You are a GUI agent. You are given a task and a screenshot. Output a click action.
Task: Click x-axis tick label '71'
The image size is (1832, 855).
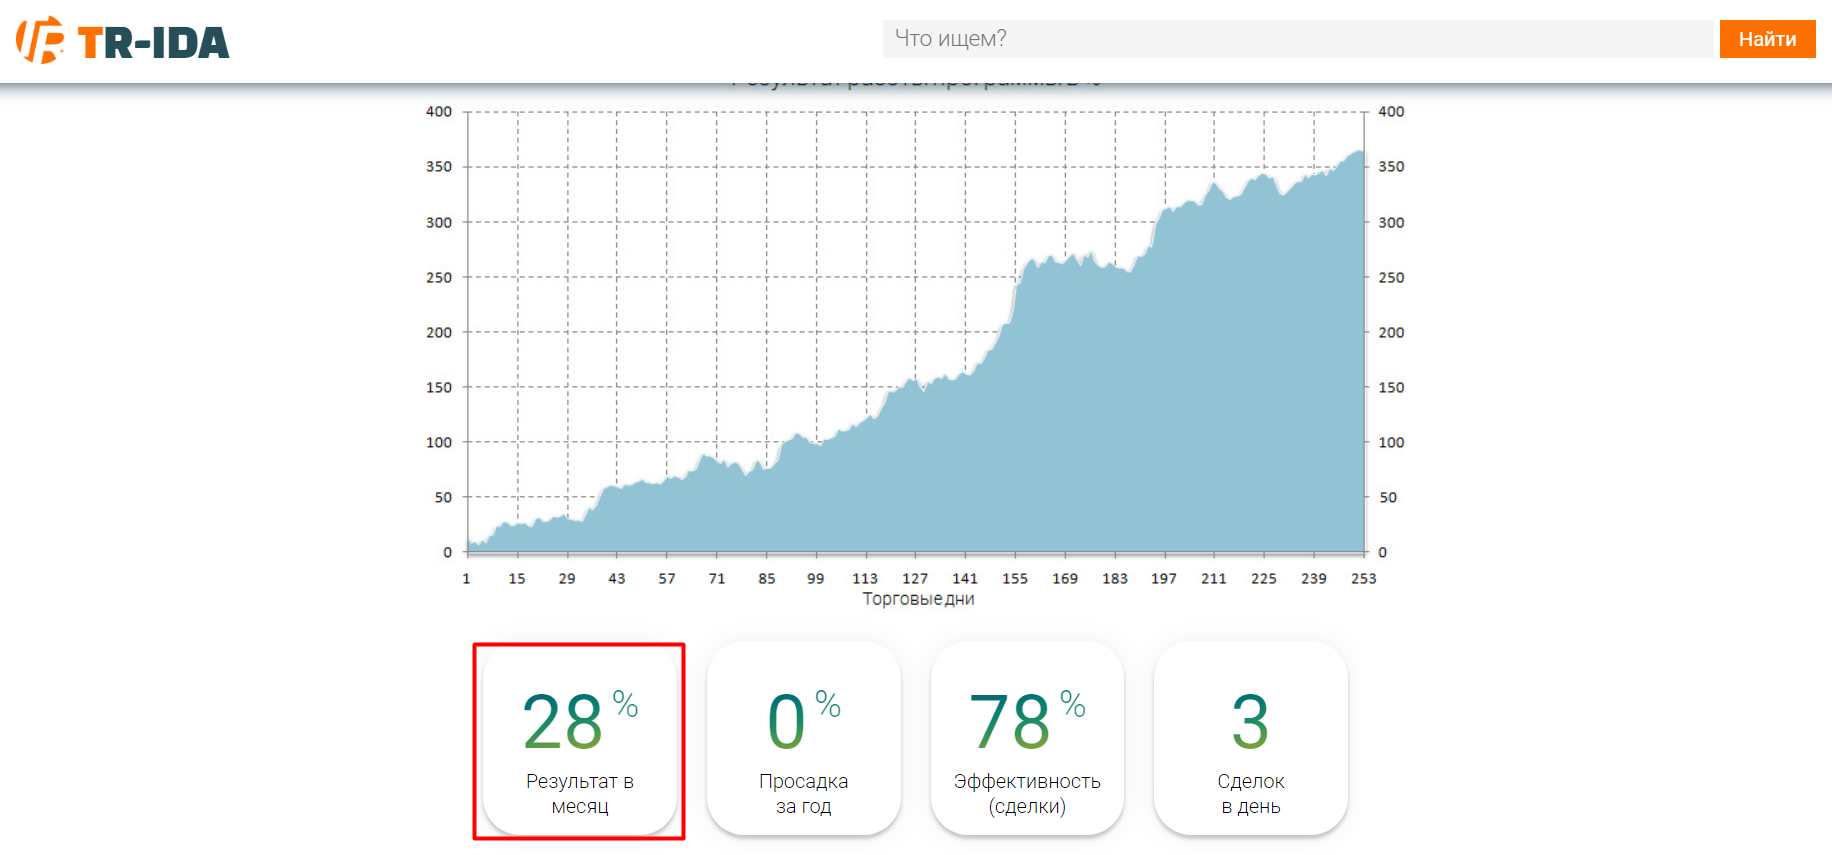[x=717, y=579]
